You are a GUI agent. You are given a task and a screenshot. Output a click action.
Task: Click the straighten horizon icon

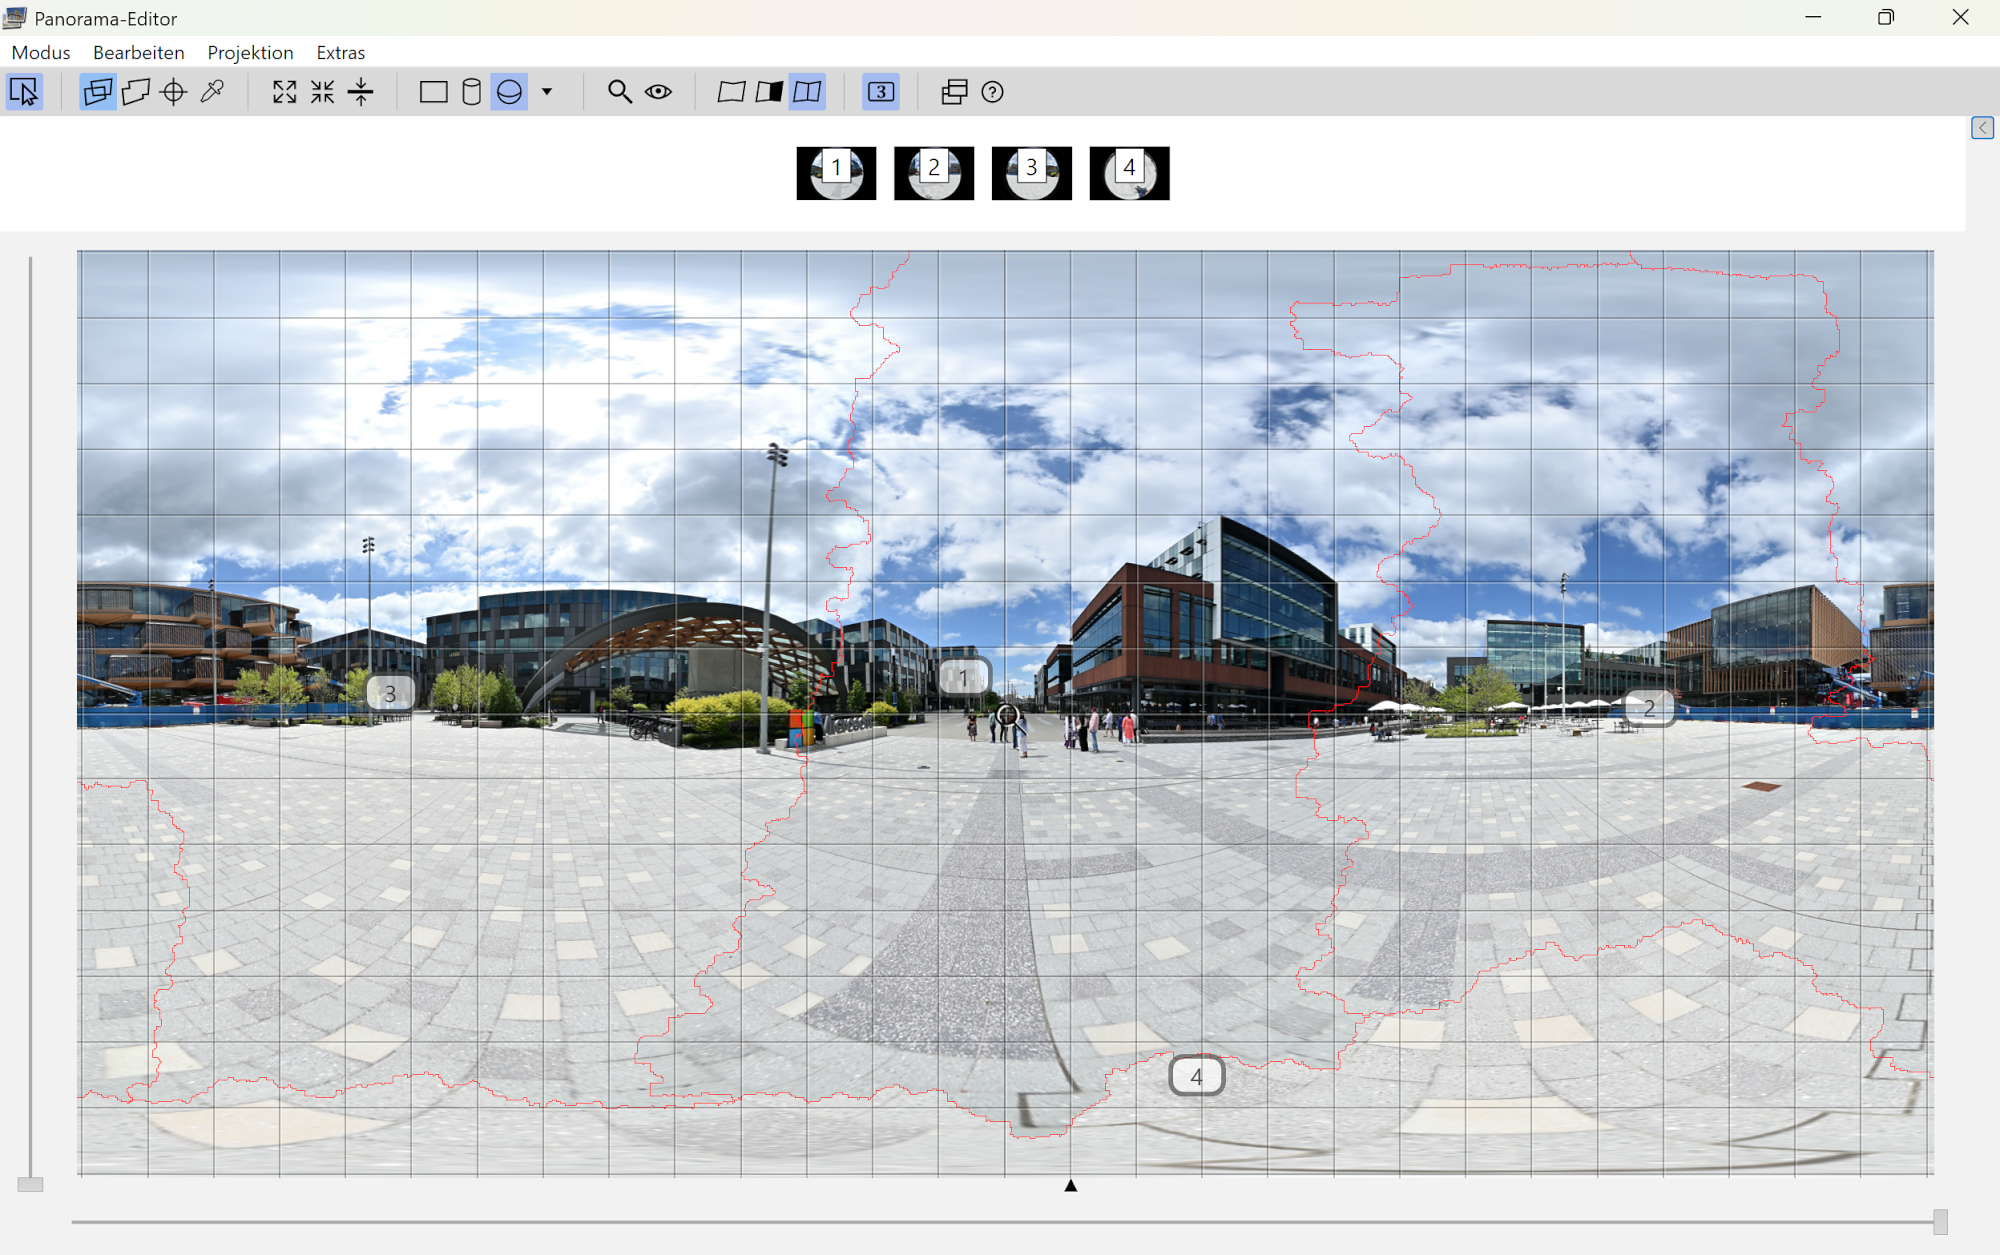[360, 92]
